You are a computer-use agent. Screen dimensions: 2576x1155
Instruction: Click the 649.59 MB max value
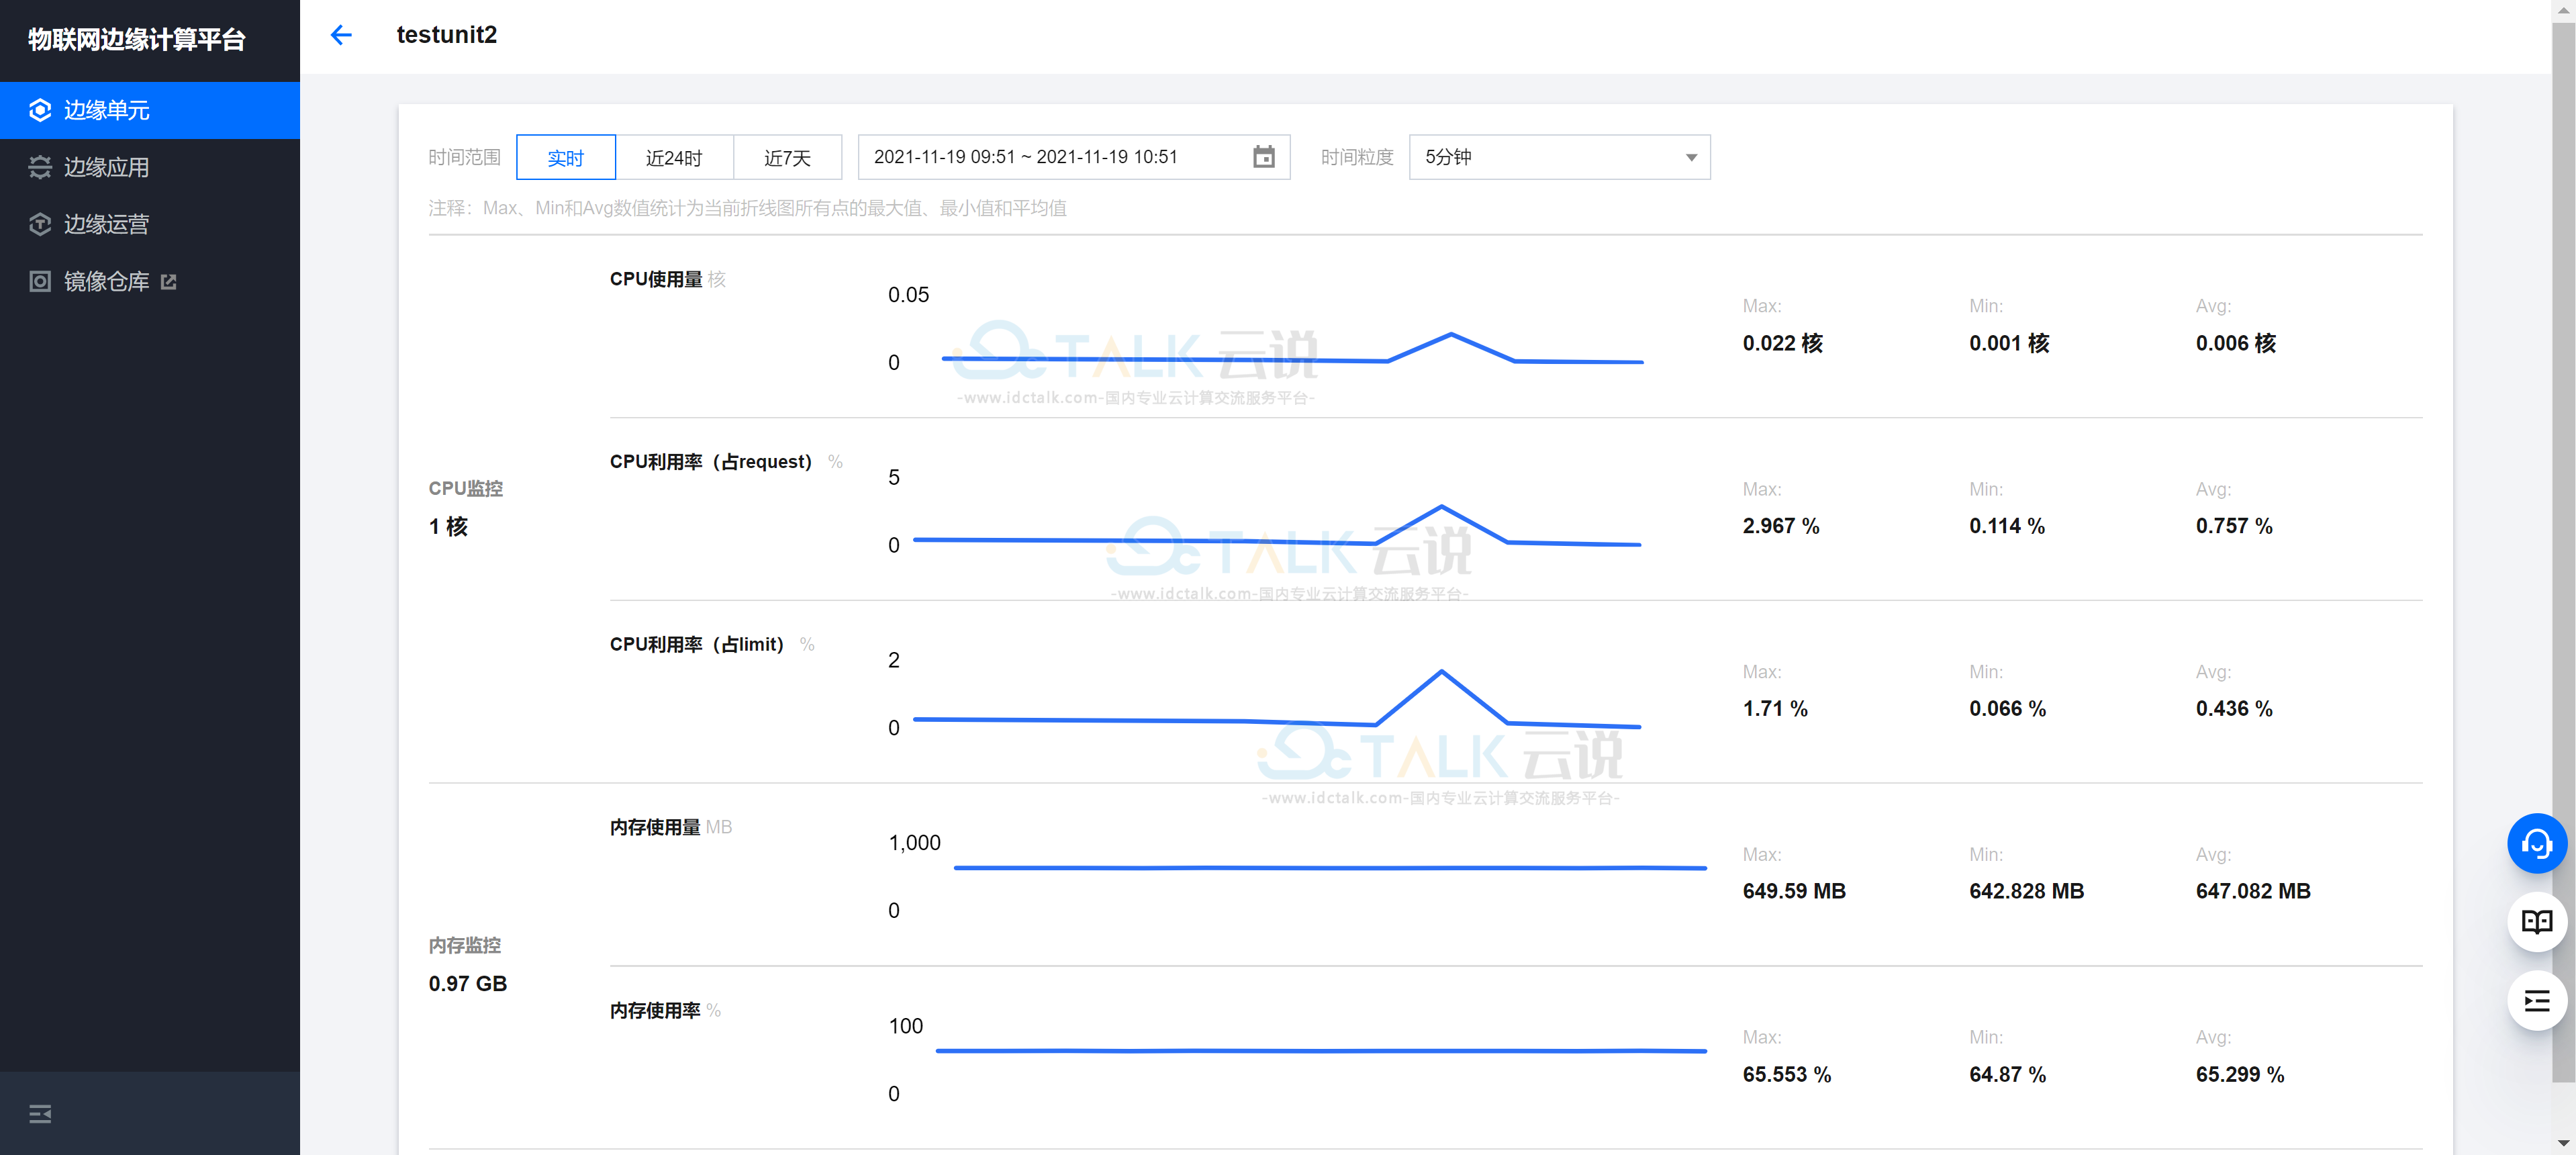pos(1794,891)
